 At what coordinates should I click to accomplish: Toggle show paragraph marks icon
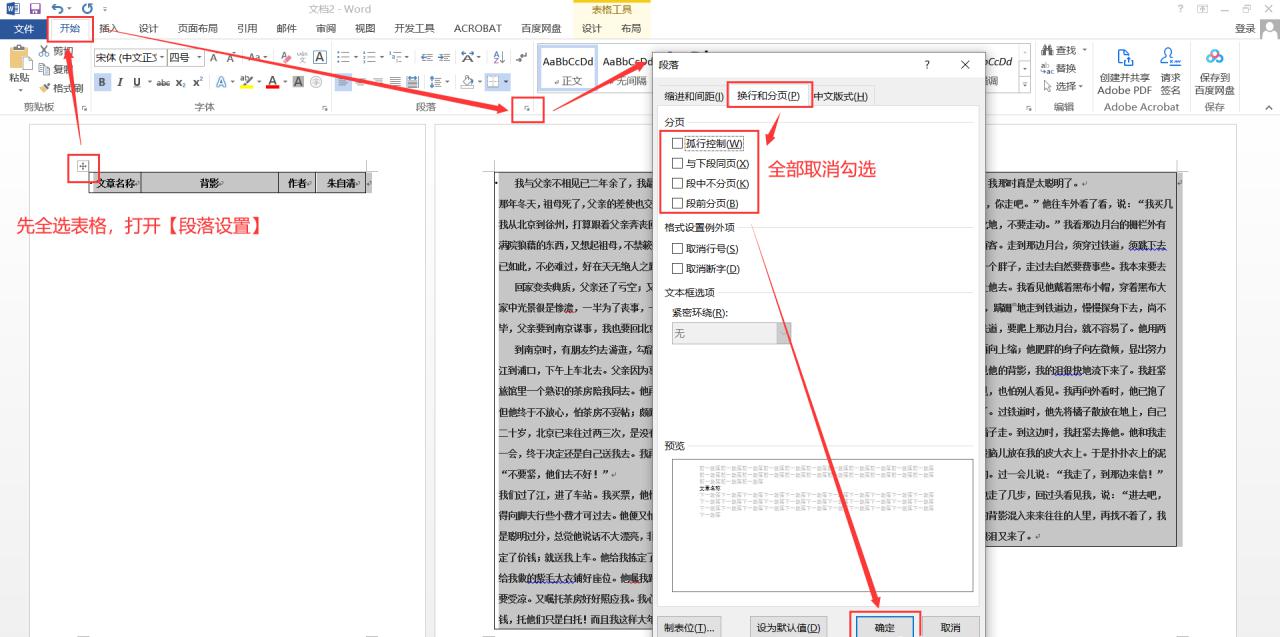(523, 57)
